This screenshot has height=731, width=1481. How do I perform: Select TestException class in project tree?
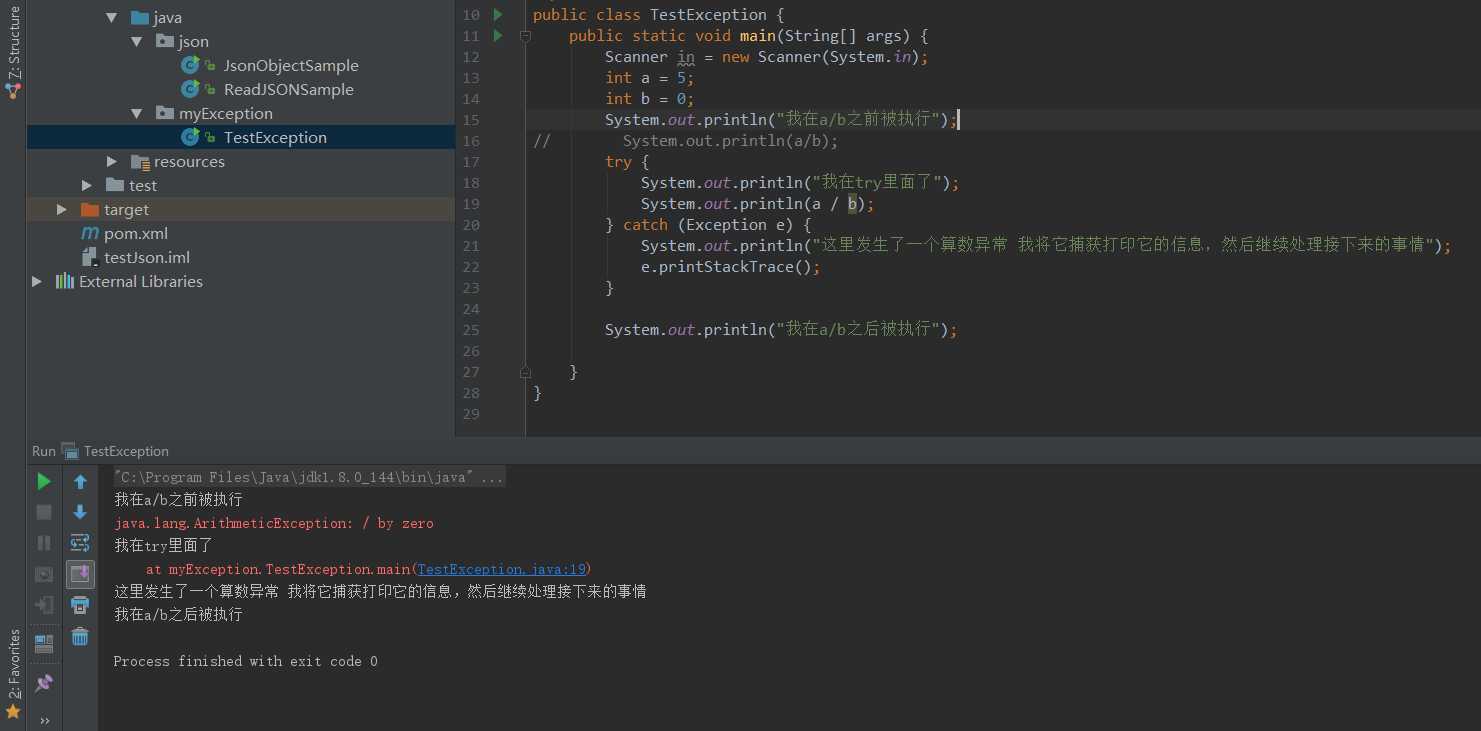(x=275, y=138)
